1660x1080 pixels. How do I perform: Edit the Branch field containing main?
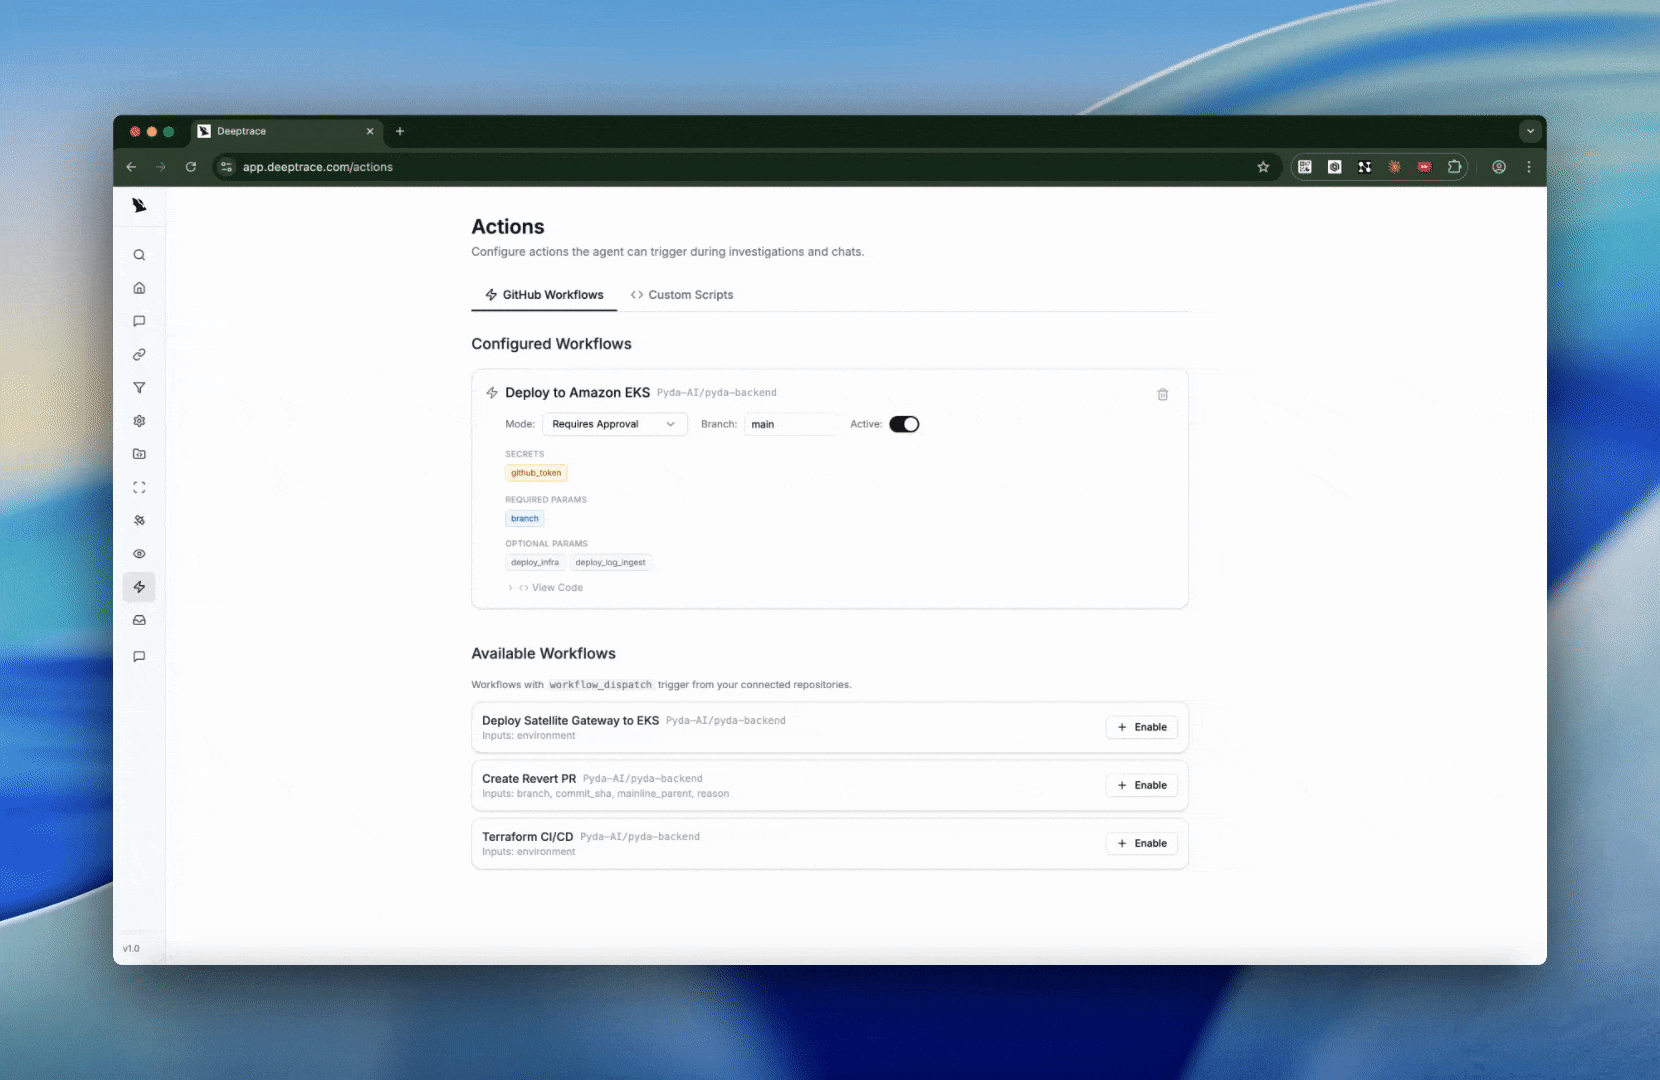tap(791, 424)
